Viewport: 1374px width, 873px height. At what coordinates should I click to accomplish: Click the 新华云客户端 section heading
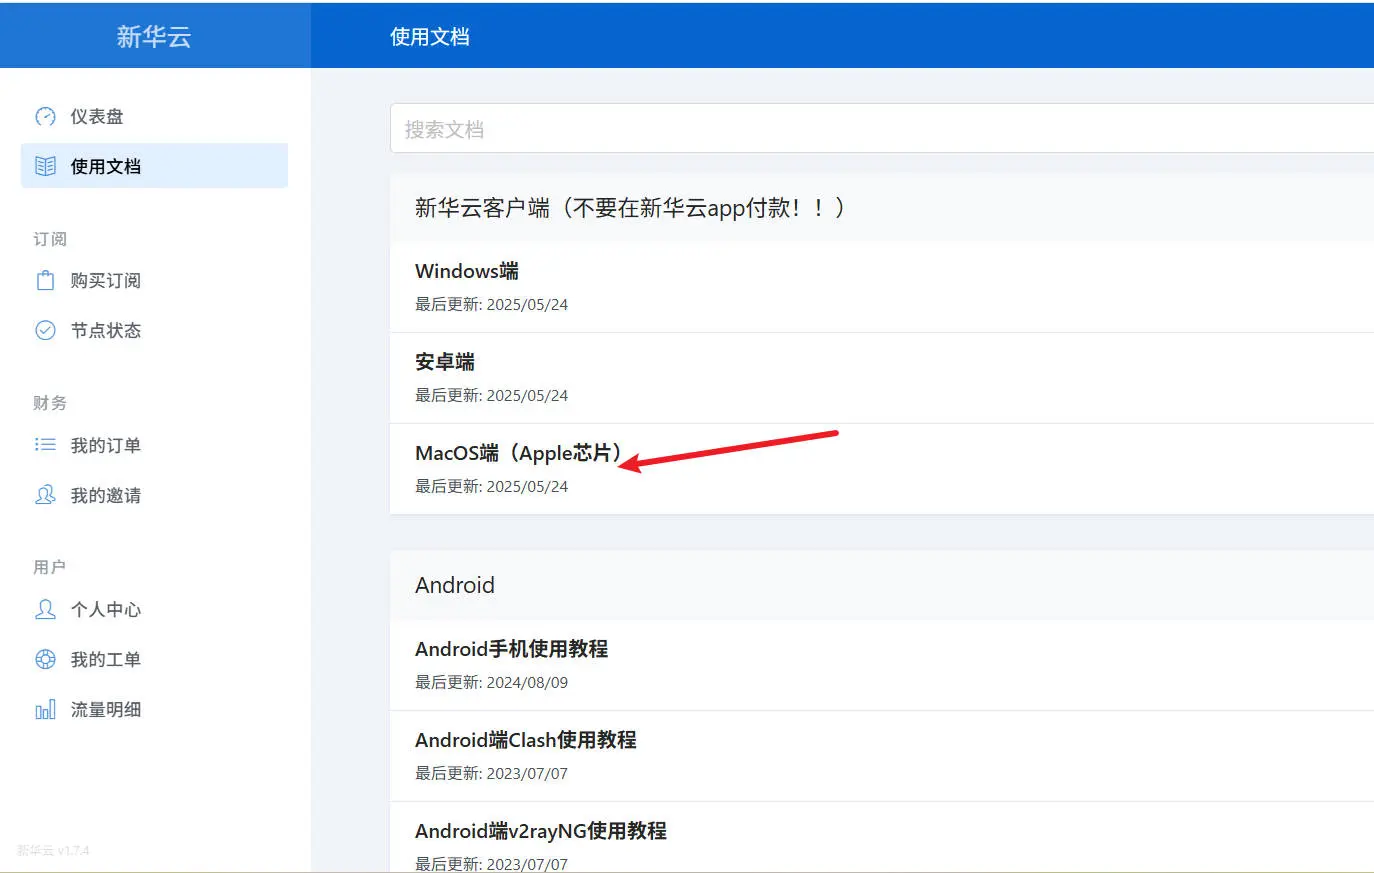tap(630, 208)
